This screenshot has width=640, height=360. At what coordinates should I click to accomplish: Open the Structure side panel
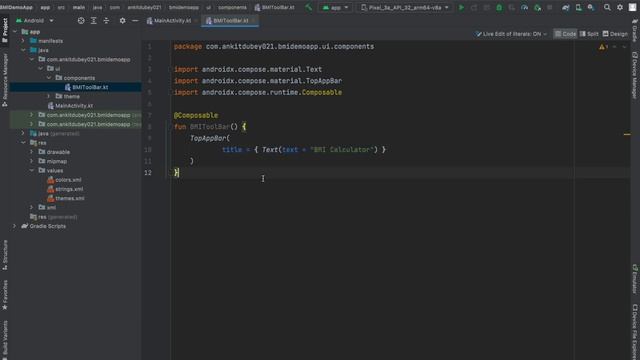coord(5,255)
